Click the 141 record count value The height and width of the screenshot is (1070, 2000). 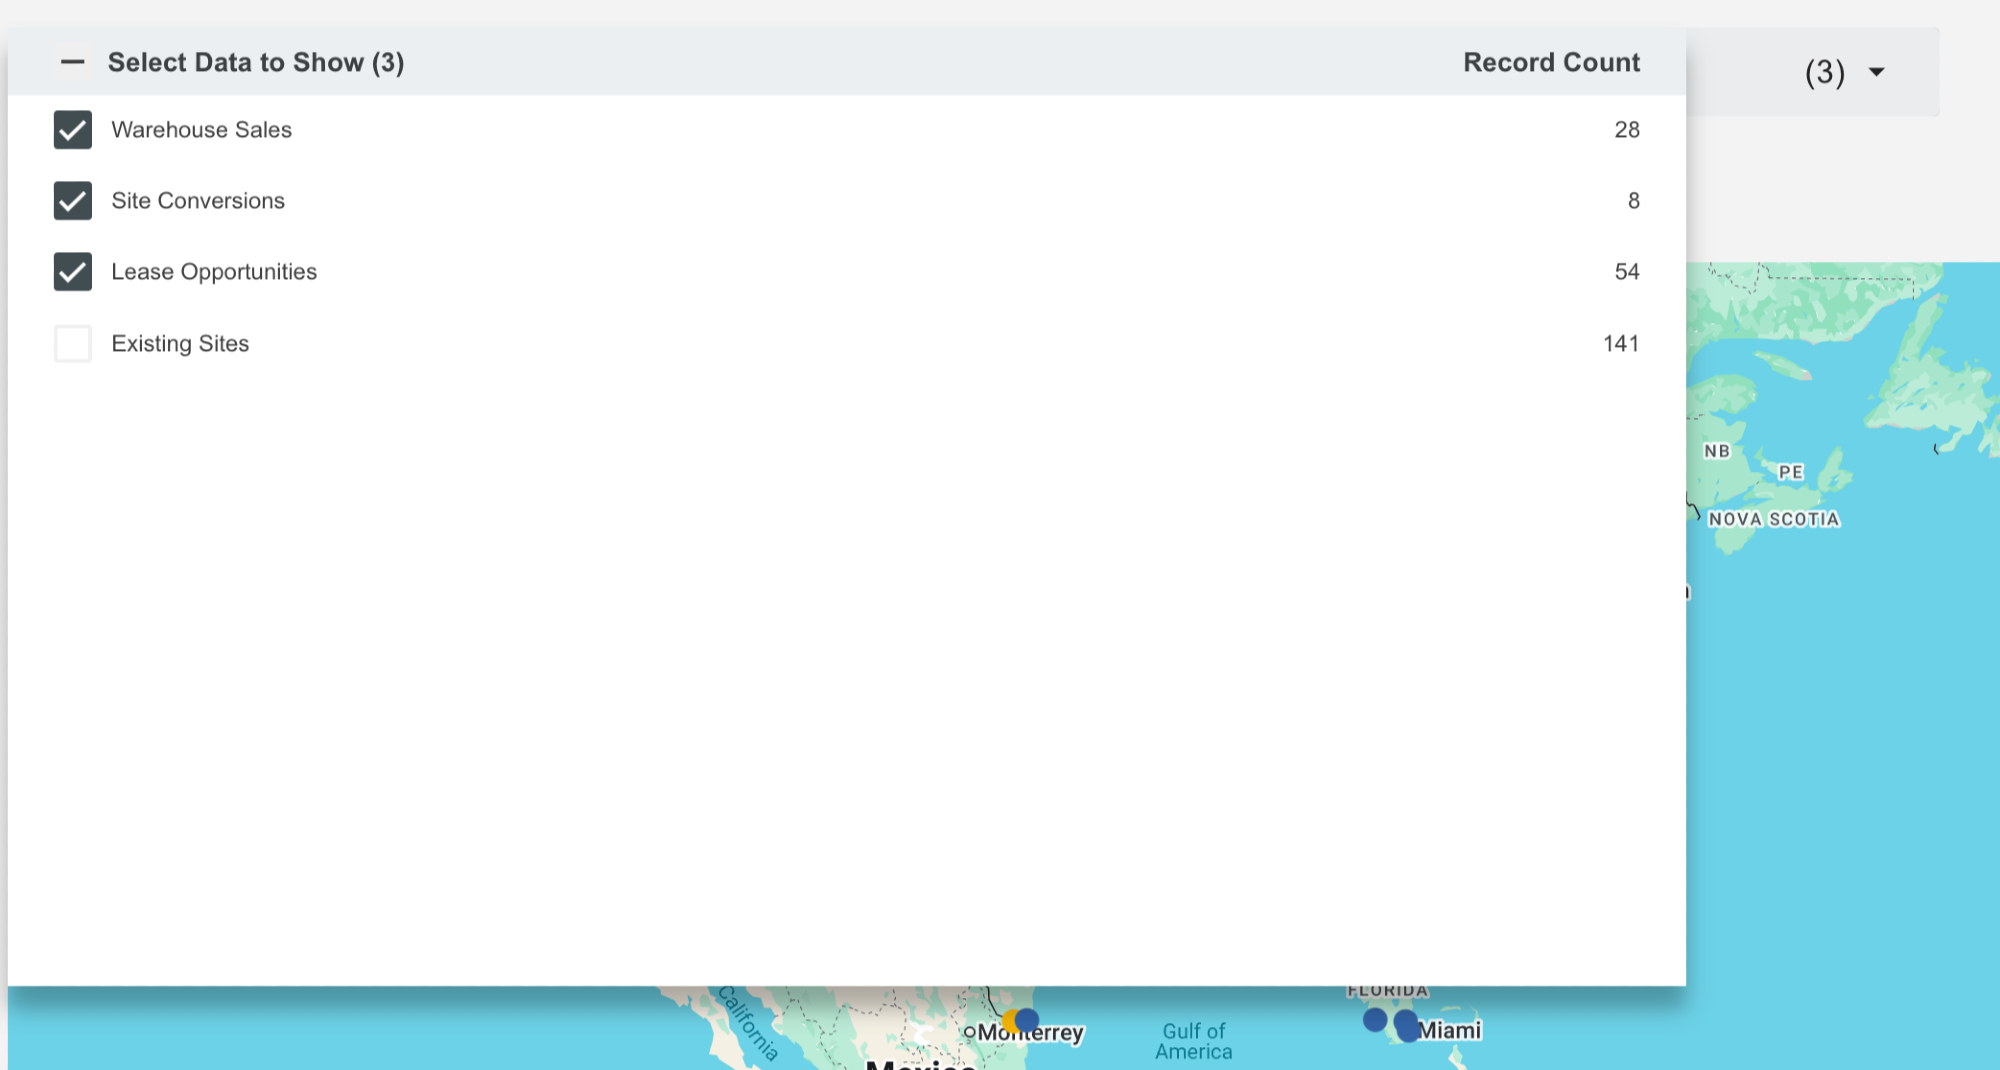tap(1621, 344)
